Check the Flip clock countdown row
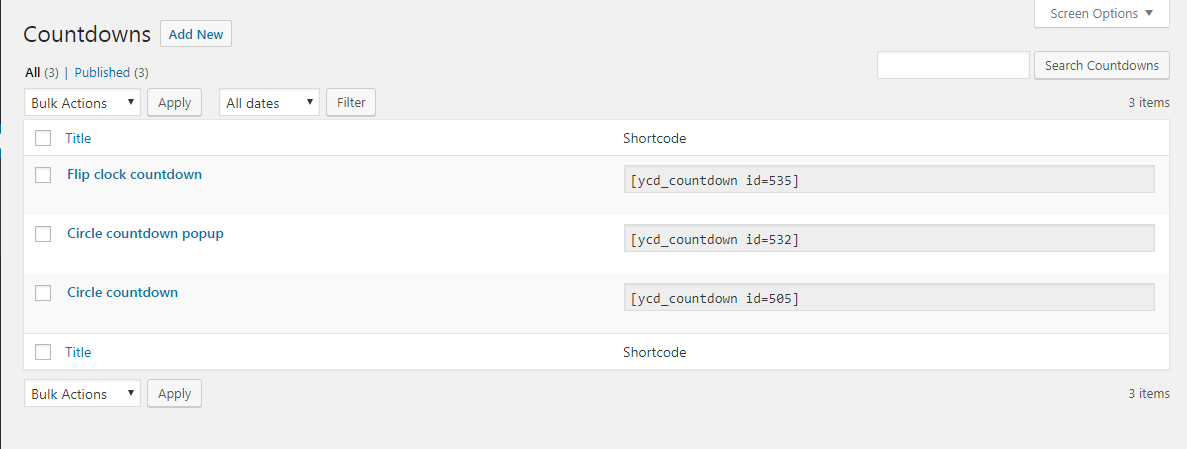 click(43, 175)
